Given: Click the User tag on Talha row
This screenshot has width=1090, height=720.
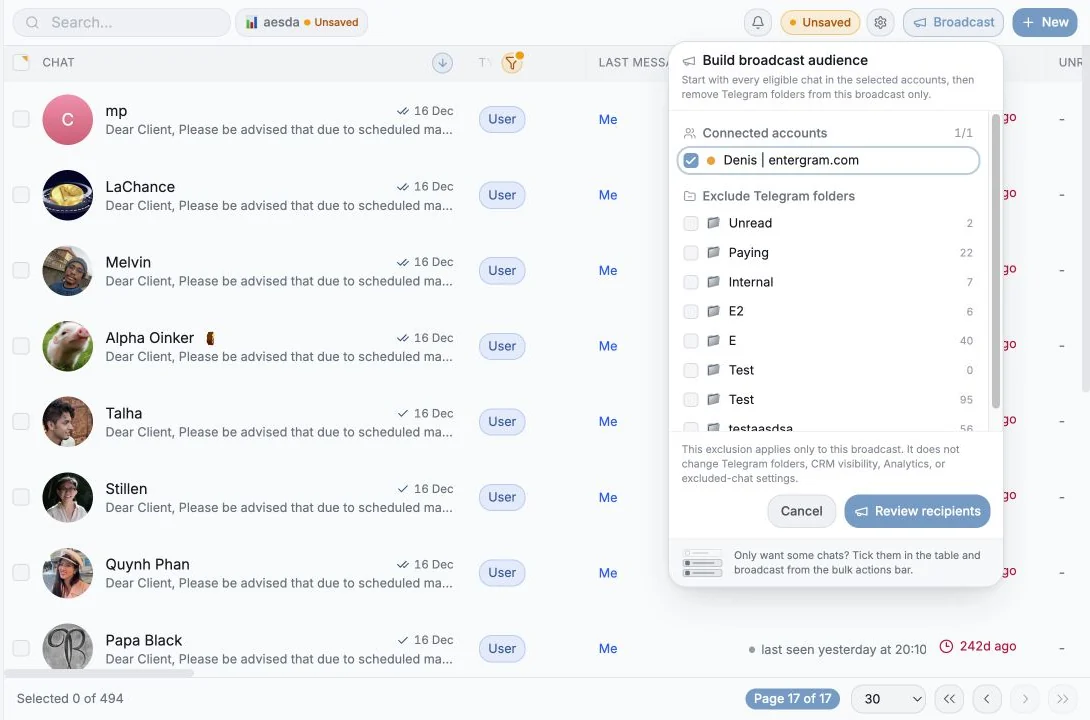Looking at the screenshot, I should point(502,422).
